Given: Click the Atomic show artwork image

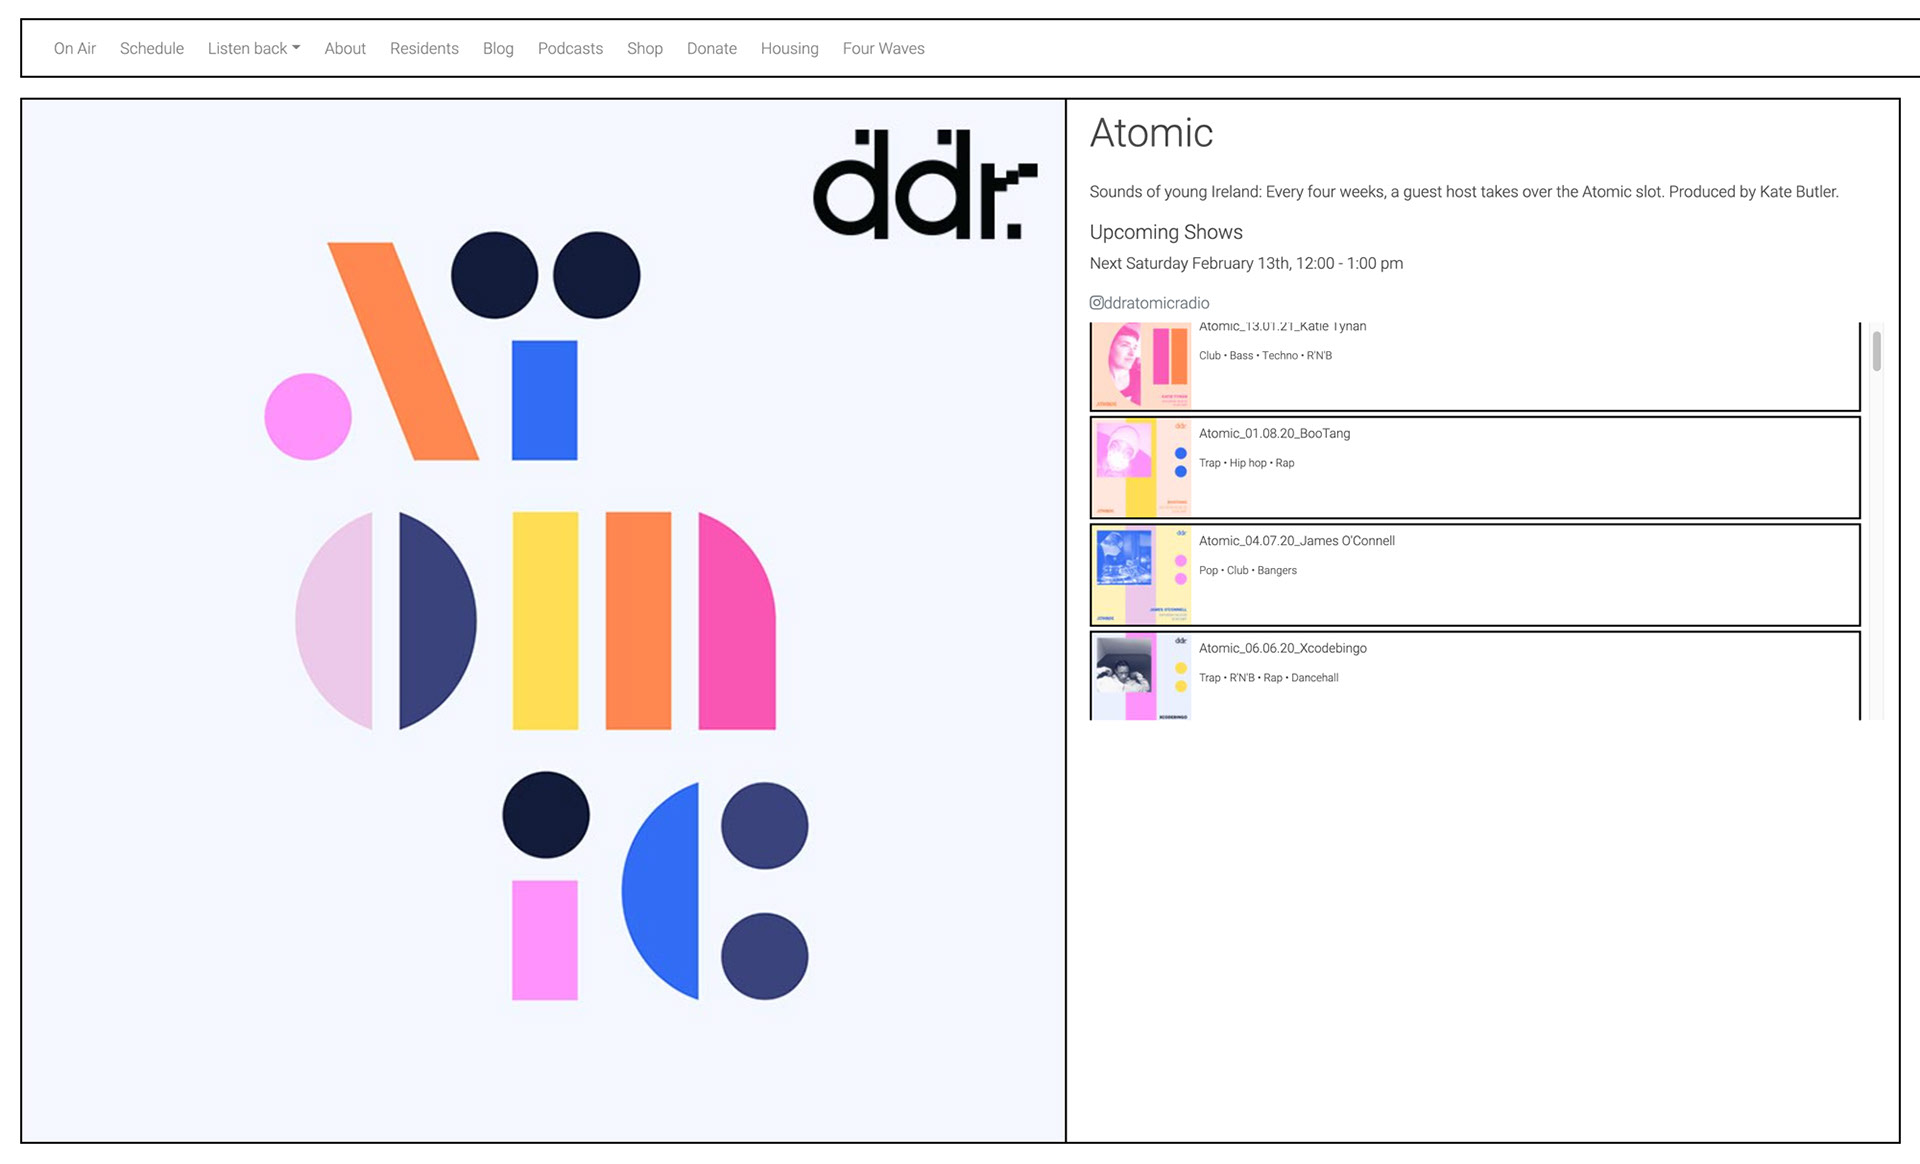Looking at the screenshot, I should point(543,620).
